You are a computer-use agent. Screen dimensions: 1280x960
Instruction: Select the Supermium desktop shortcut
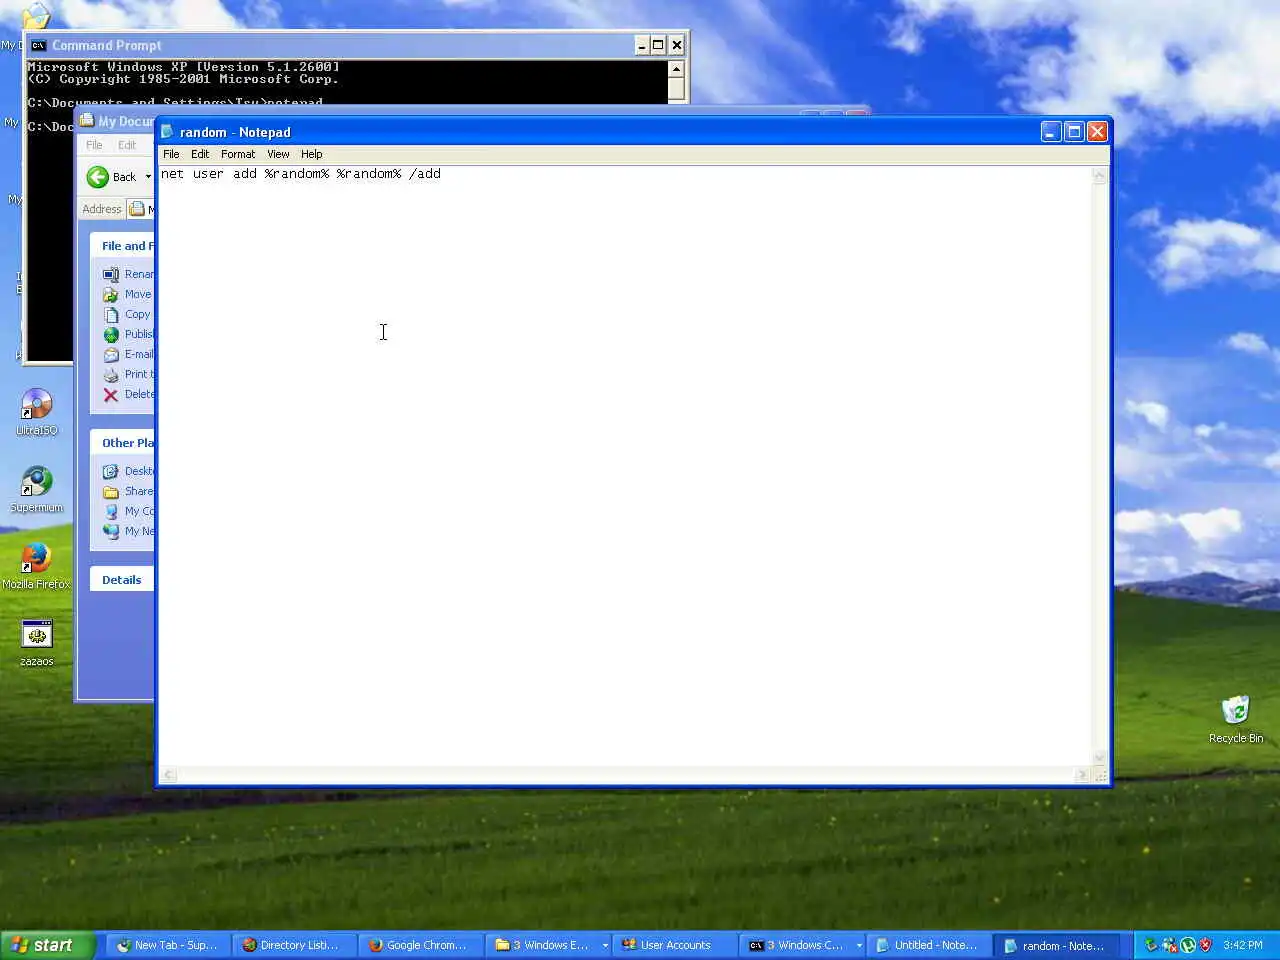37,489
